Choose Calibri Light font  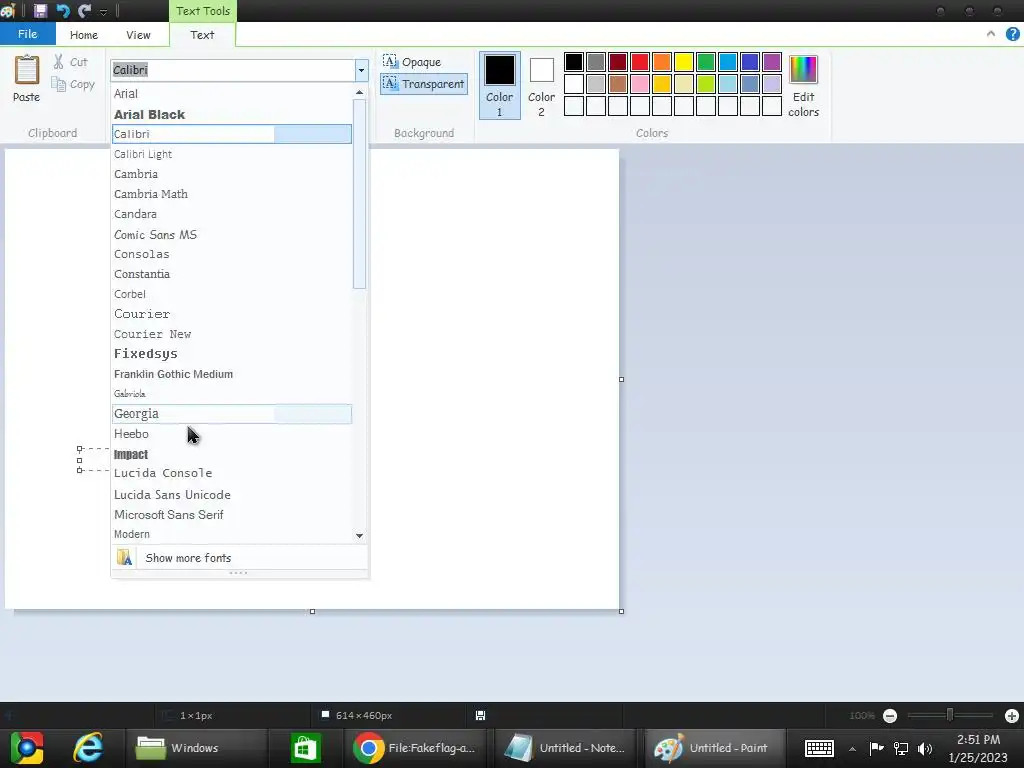(x=232, y=154)
